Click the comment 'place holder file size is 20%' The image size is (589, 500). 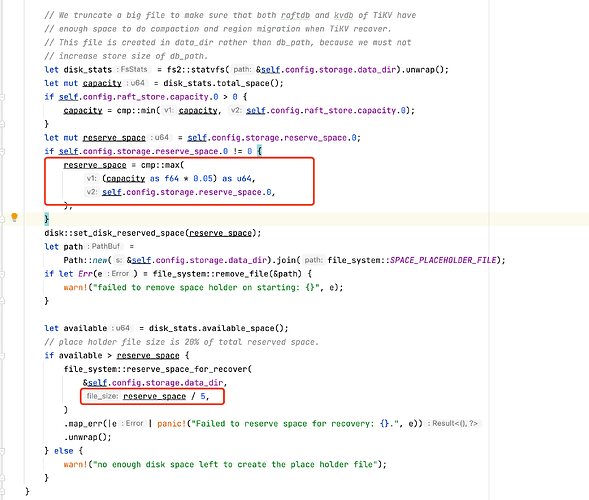point(181,342)
